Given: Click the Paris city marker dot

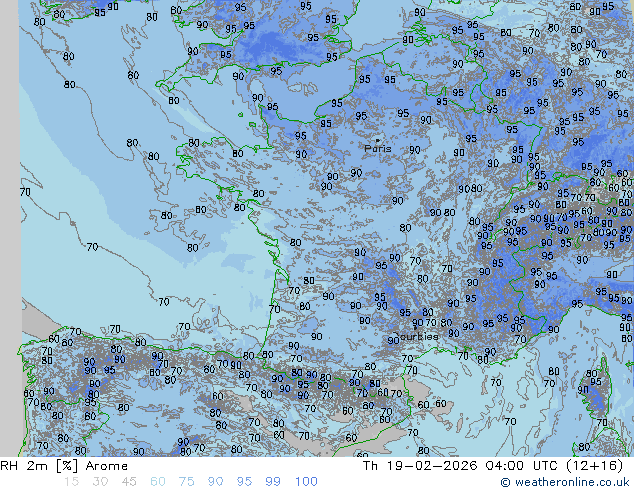Looking at the screenshot, I should pos(376,139).
